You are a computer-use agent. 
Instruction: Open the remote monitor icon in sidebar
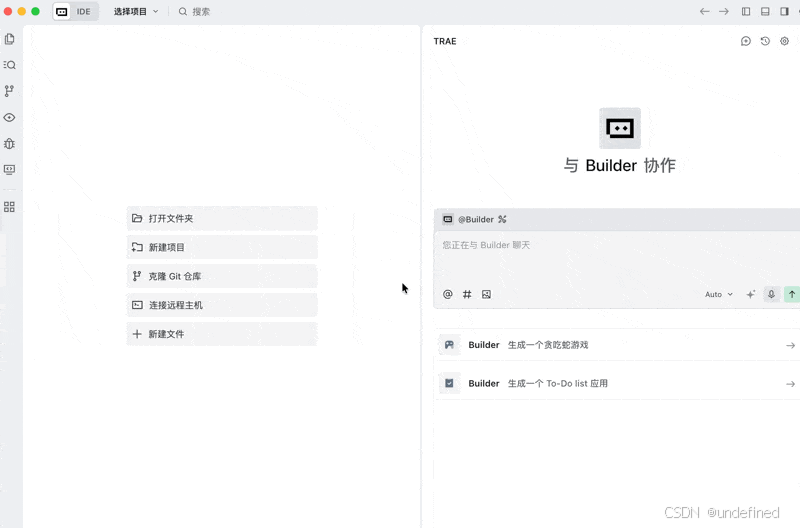9,169
